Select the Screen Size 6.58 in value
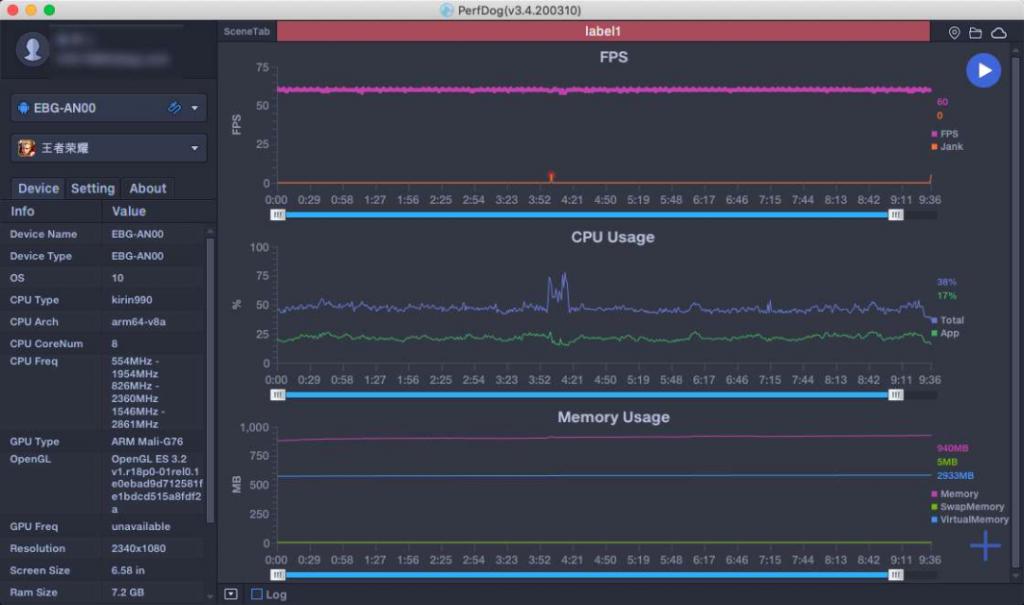Viewport: 1024px width, 605px height. 128,570
